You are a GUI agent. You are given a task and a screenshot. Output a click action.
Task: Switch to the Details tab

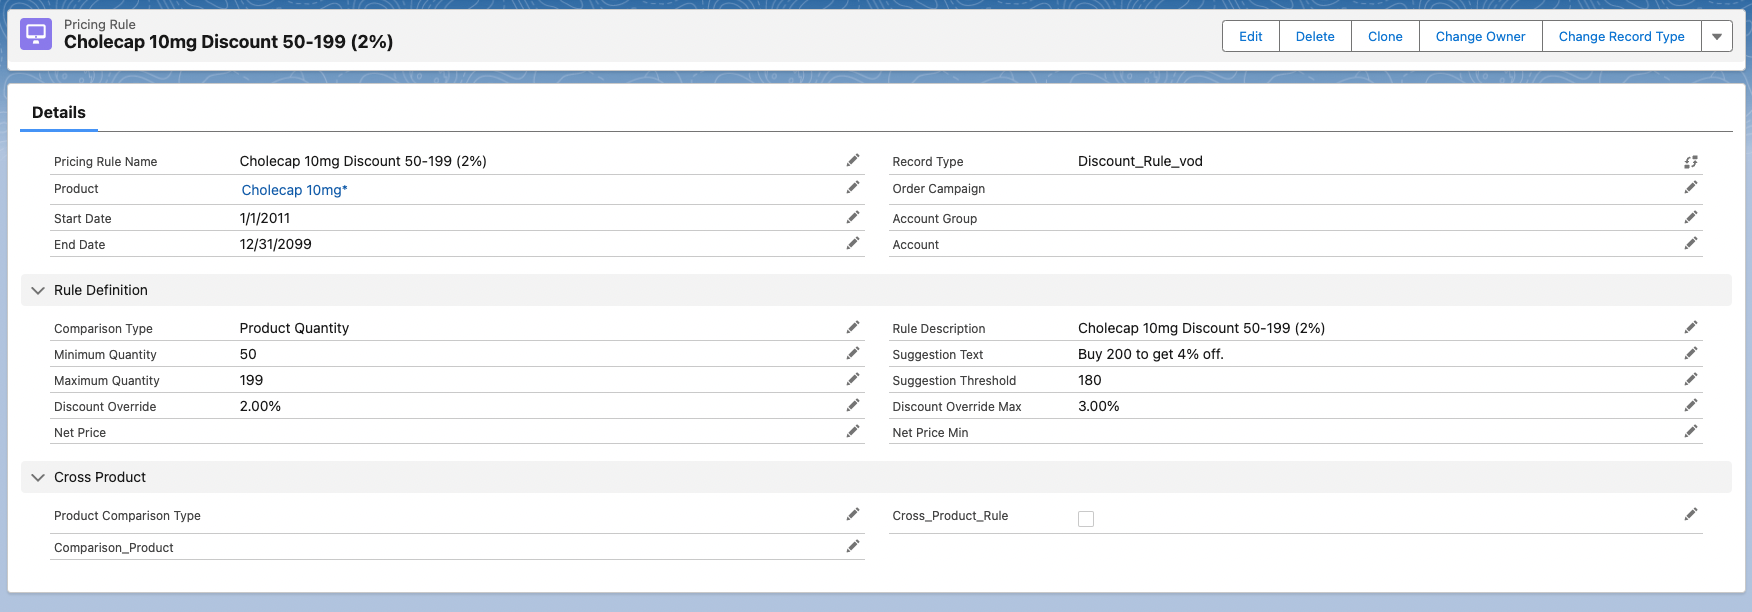pyautogui.click(x=59, y=113)
